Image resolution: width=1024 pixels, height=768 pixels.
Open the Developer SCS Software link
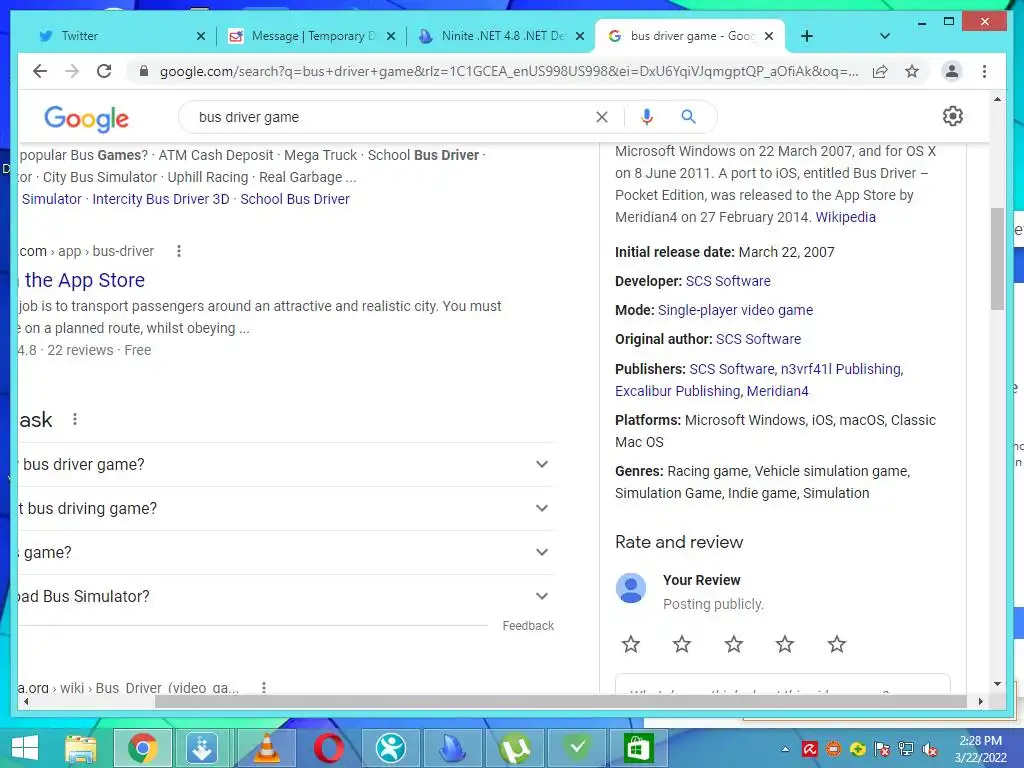pyautogui.click(x=728, y=281)
